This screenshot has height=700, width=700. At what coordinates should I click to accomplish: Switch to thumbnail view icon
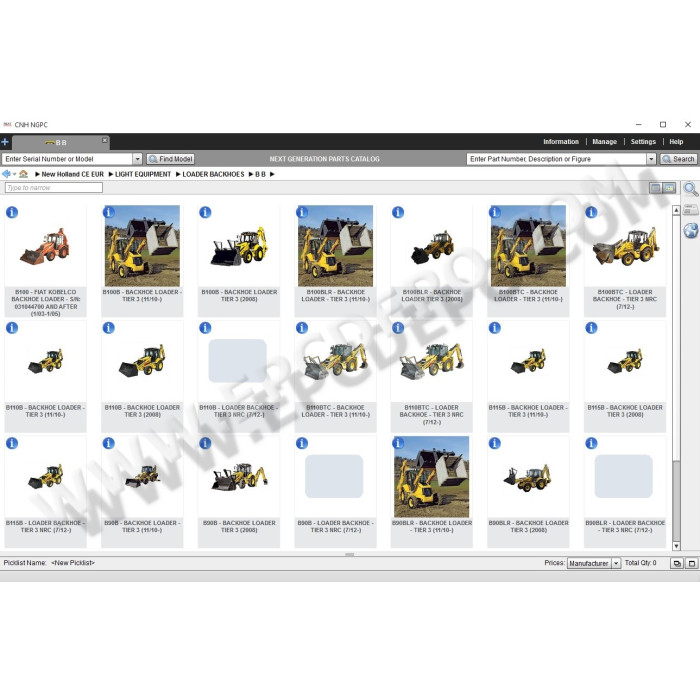669,188
